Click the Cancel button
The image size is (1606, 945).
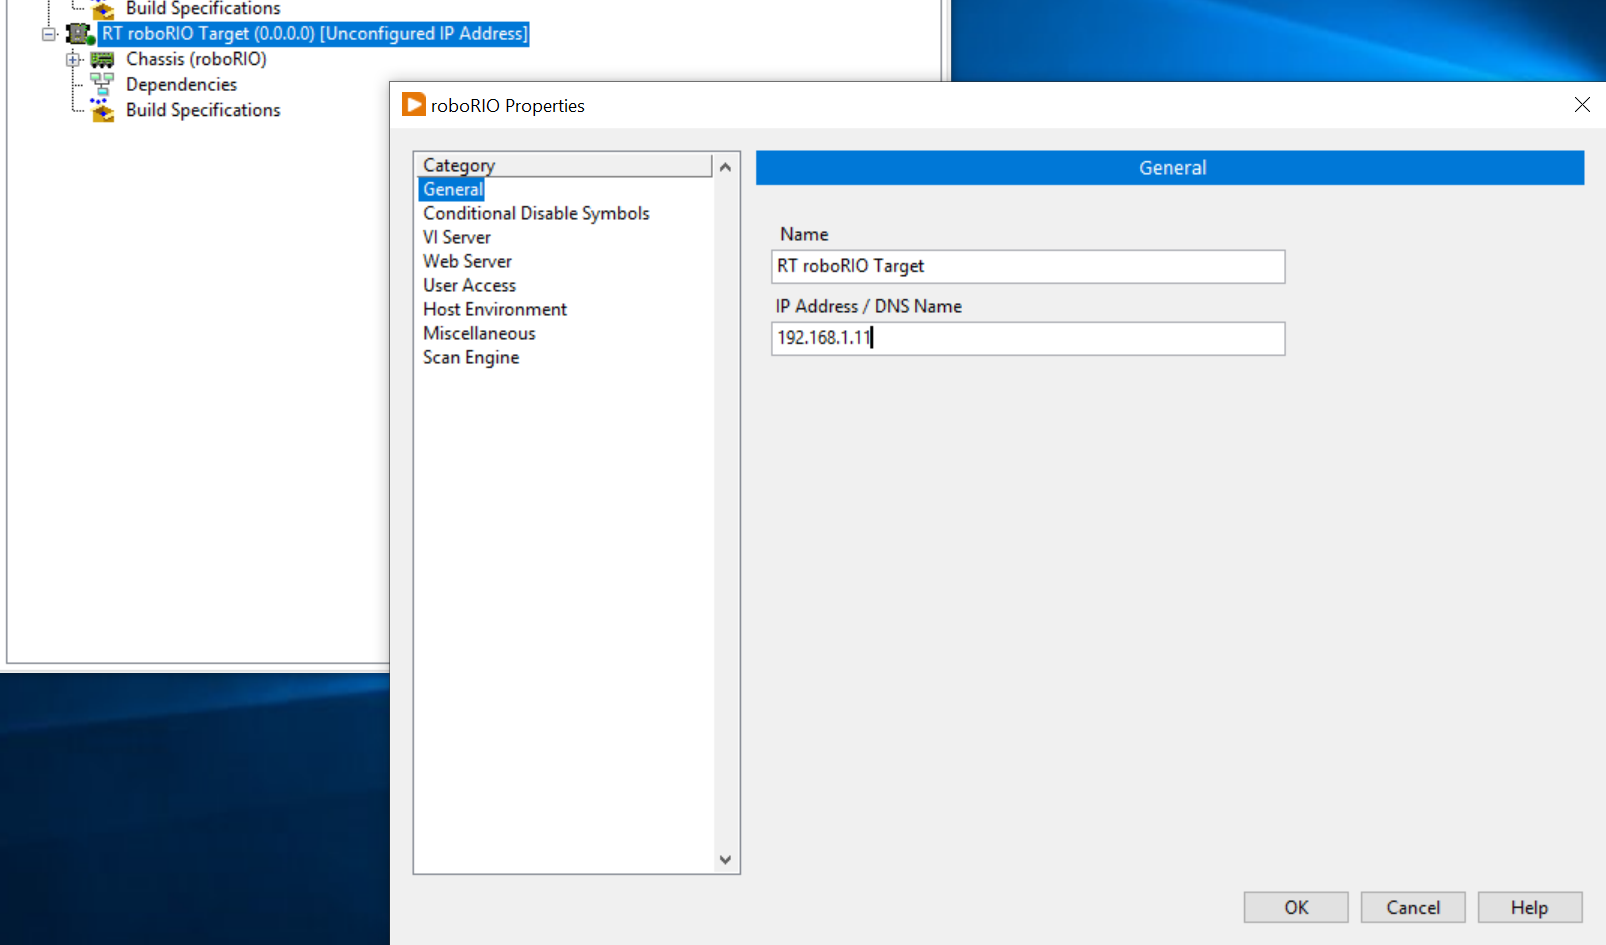click(x=1412, y=907)
